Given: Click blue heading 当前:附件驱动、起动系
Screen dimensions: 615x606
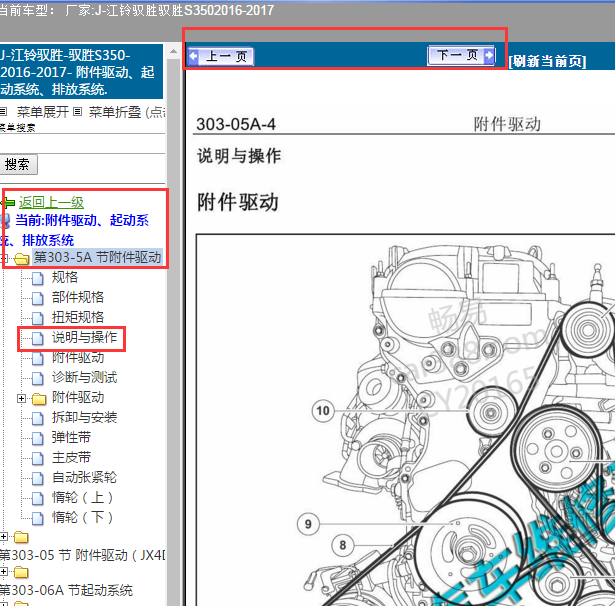Looking at the screenshot, I should coord(82,220).
